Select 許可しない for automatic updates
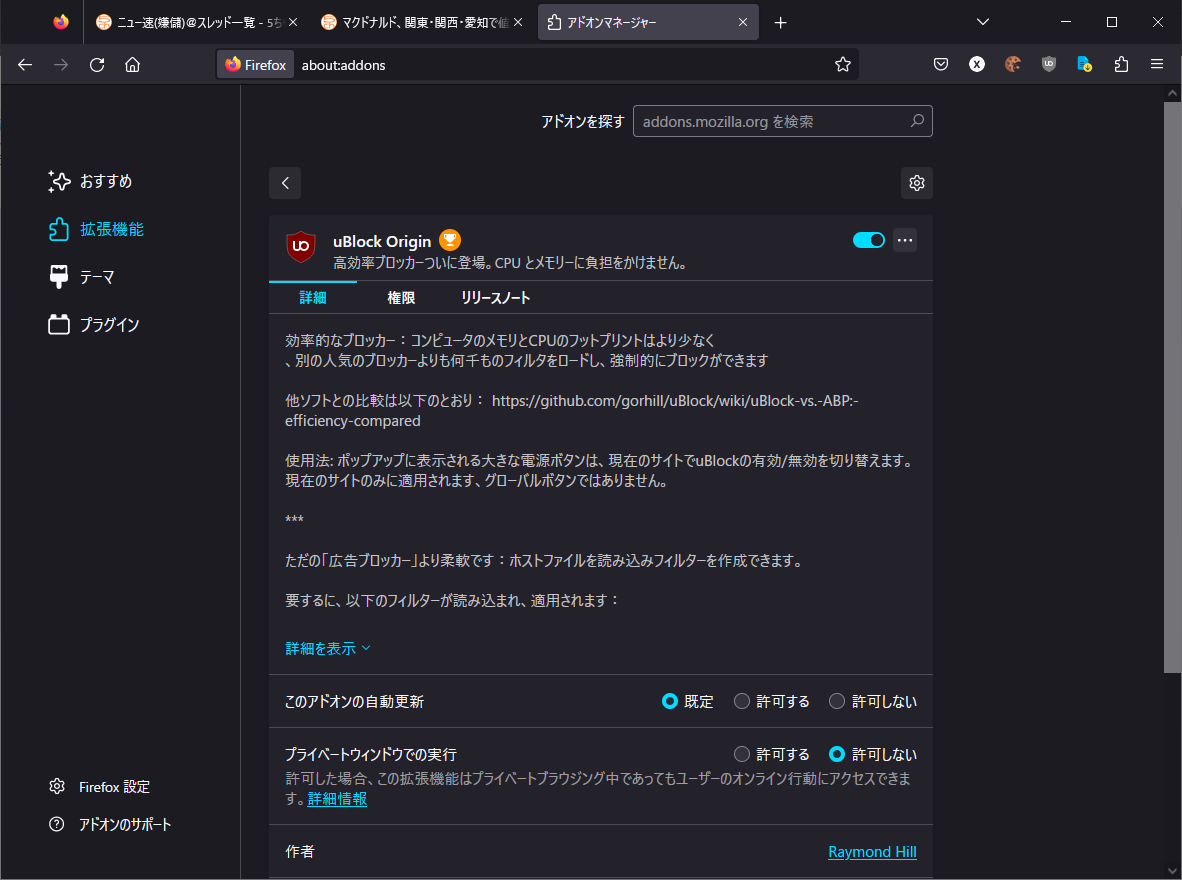Image resolution: width=1182 pixels, height=880 pixels. coord(837,701)
